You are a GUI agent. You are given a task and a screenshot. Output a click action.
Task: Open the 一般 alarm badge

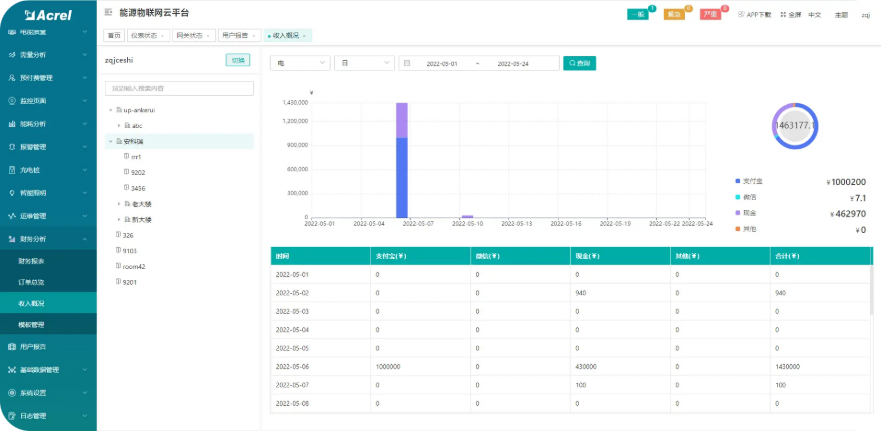point(638,15)
